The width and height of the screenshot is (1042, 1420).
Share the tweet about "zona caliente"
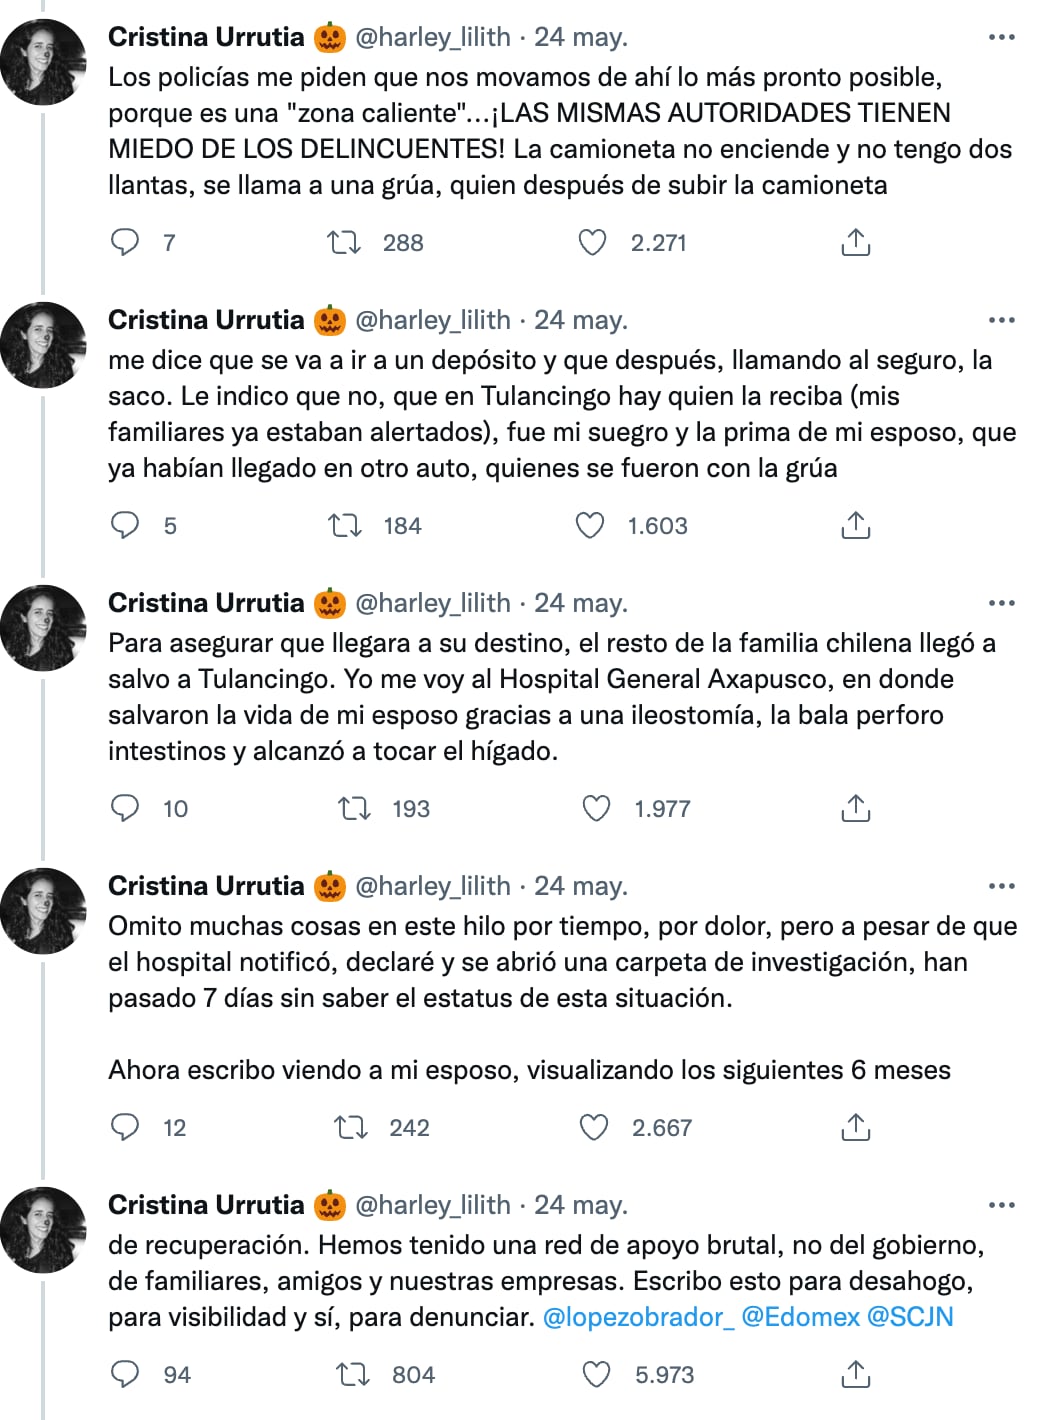click(856, 242)
